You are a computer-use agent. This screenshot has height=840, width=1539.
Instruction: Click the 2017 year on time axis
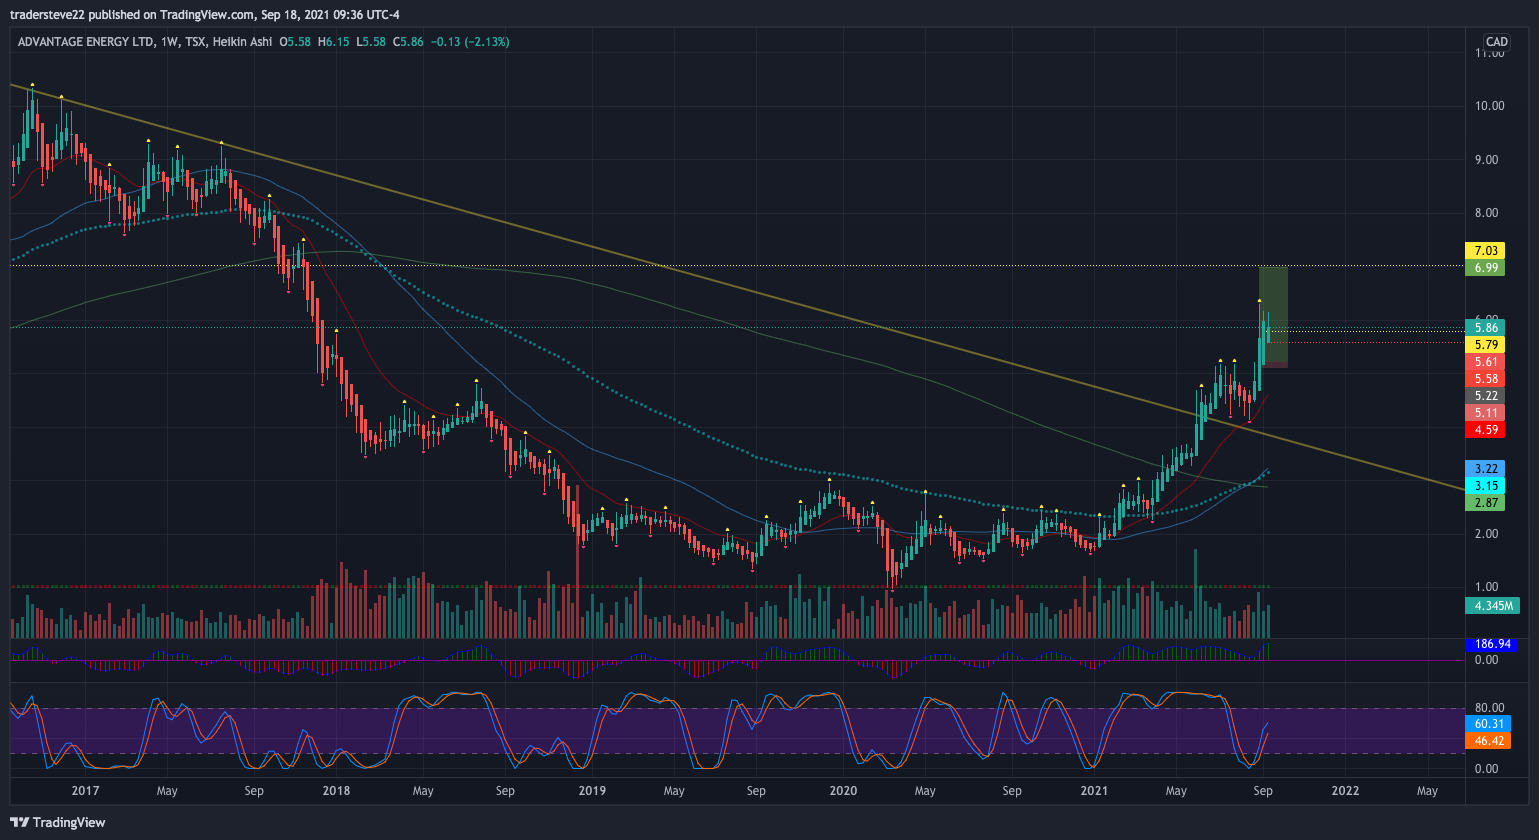(x=86, y=791)
